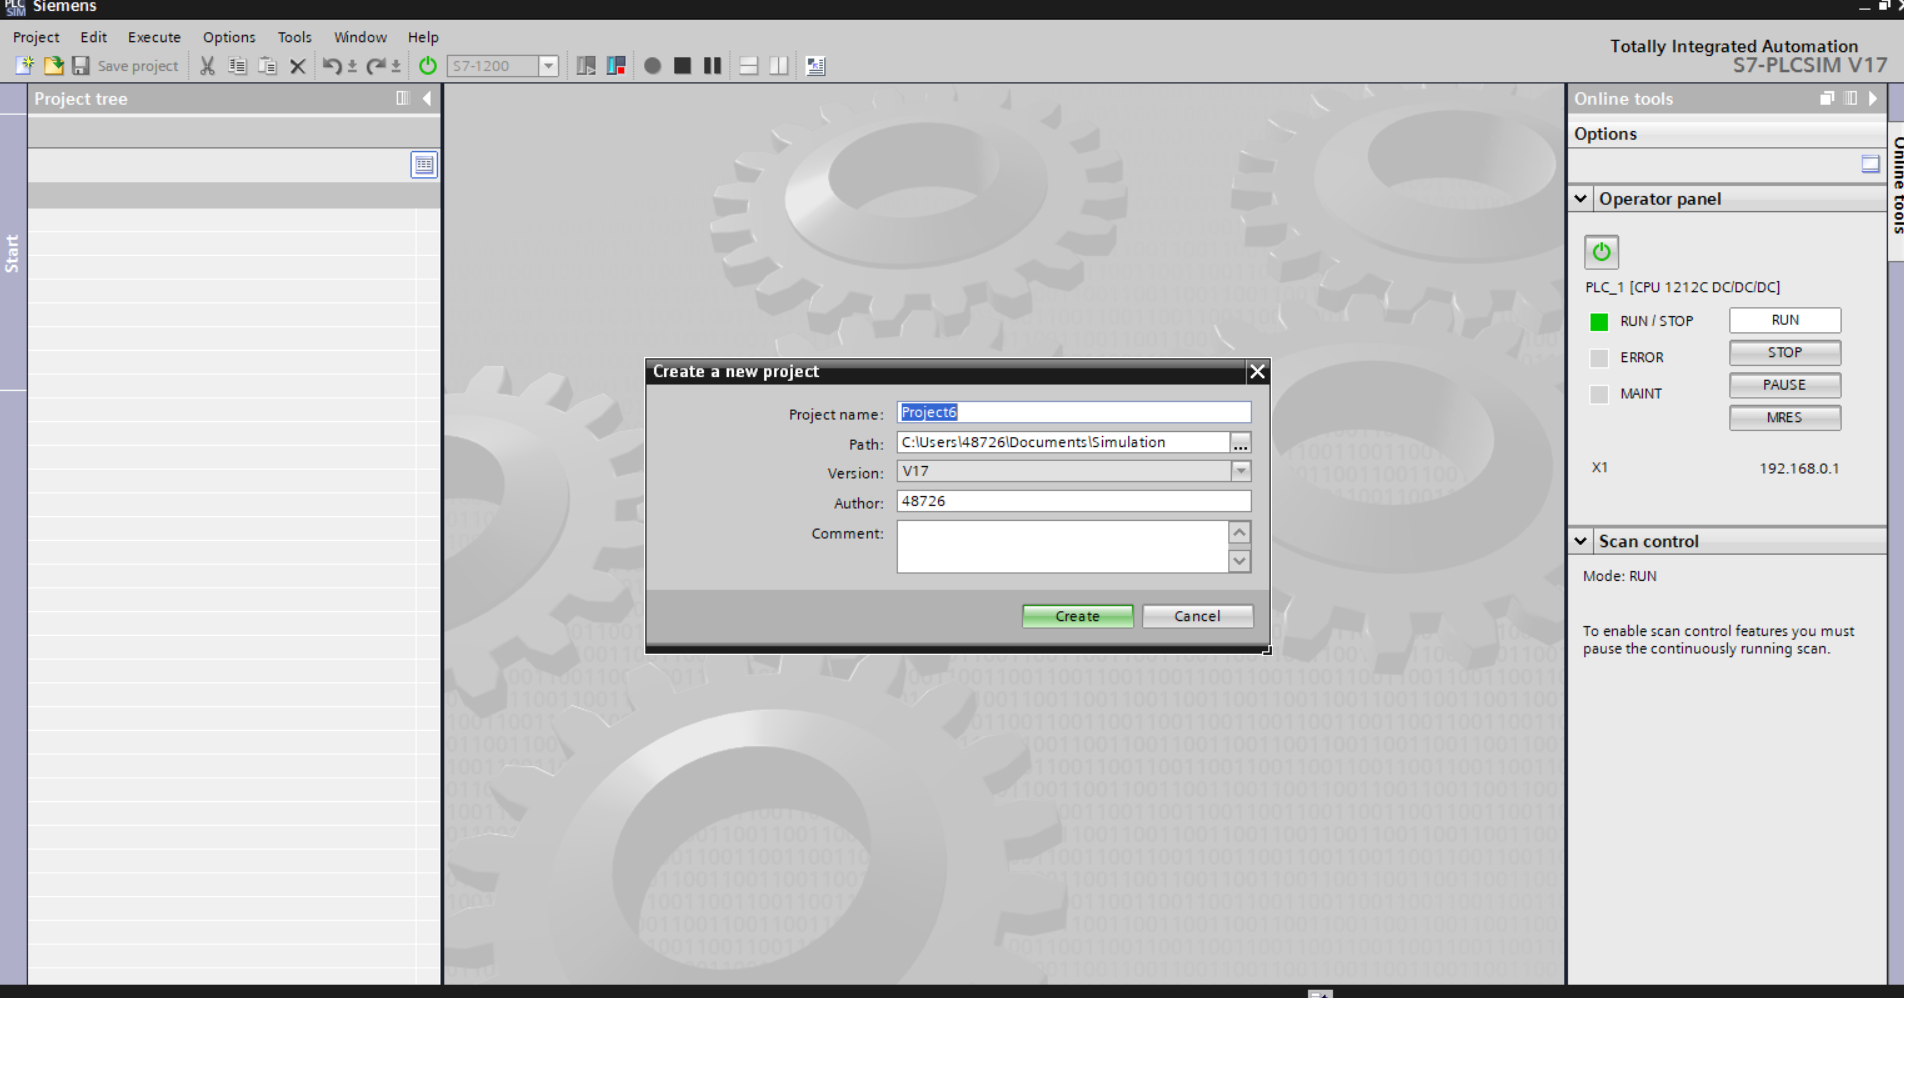The width and height of the screenshot is (1920, 1080).
Task: Click the browse ellipsis button next to Path
Action: tap(1240, 442)
